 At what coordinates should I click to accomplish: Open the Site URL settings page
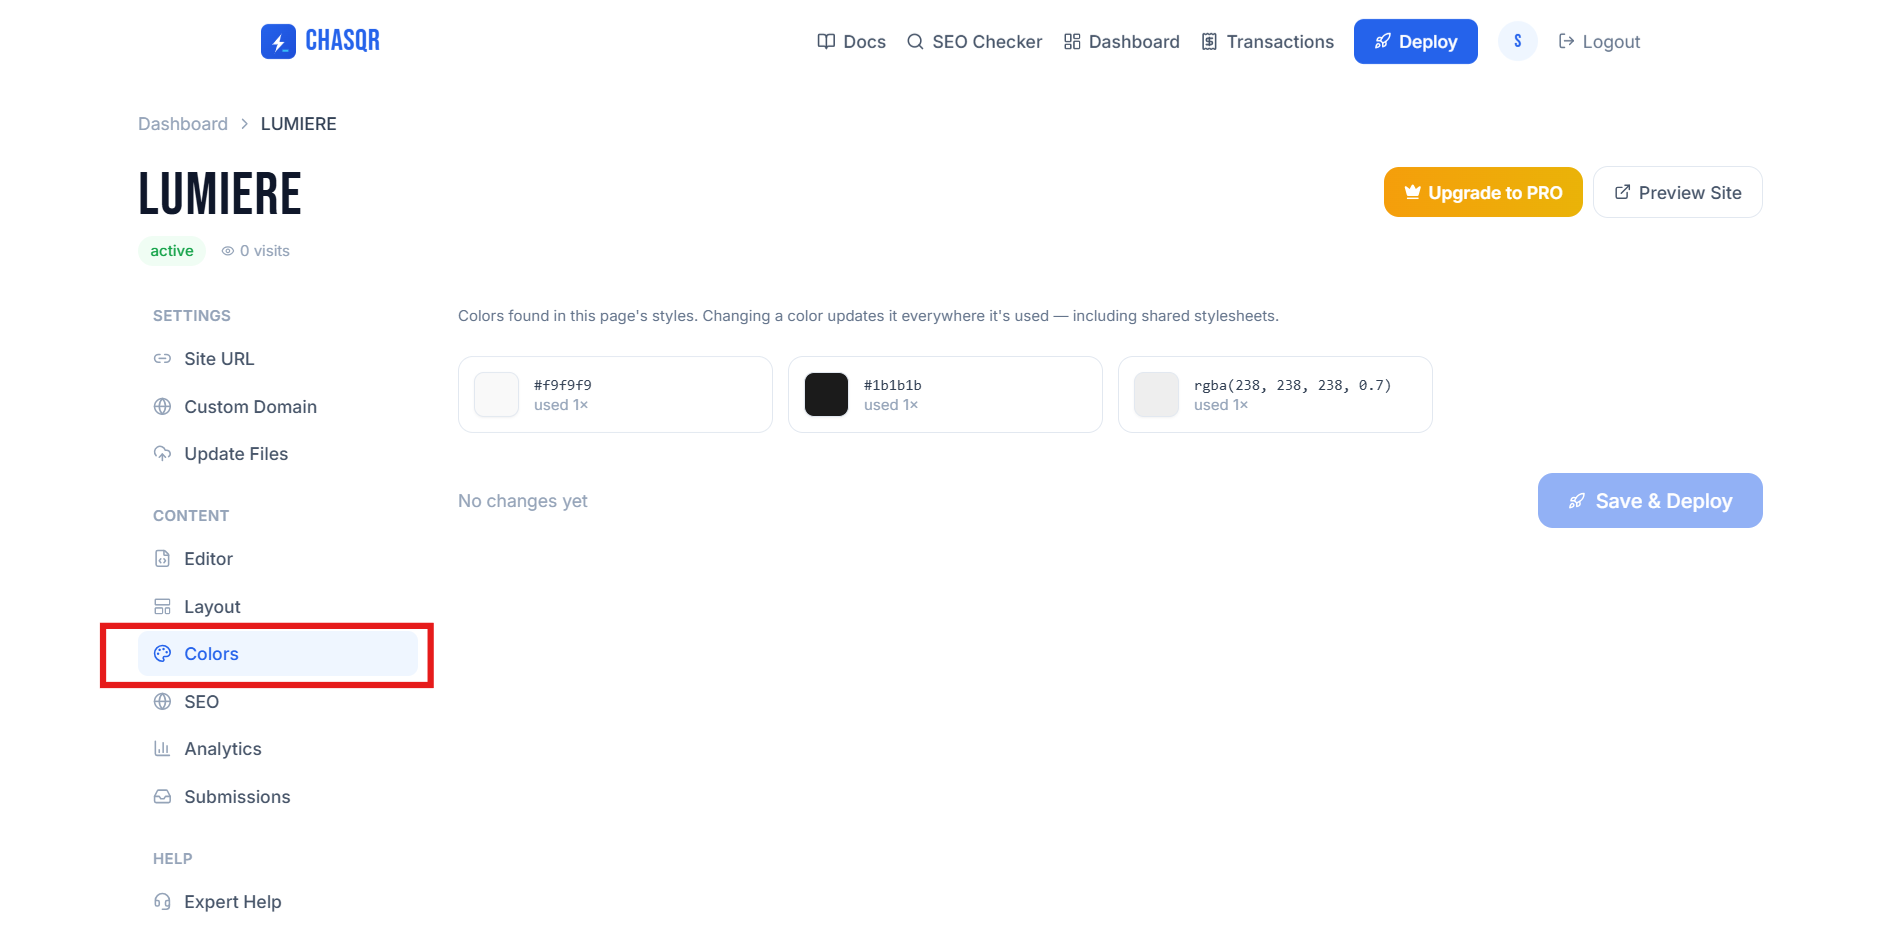pyautogui.click(x=278, y=359)
